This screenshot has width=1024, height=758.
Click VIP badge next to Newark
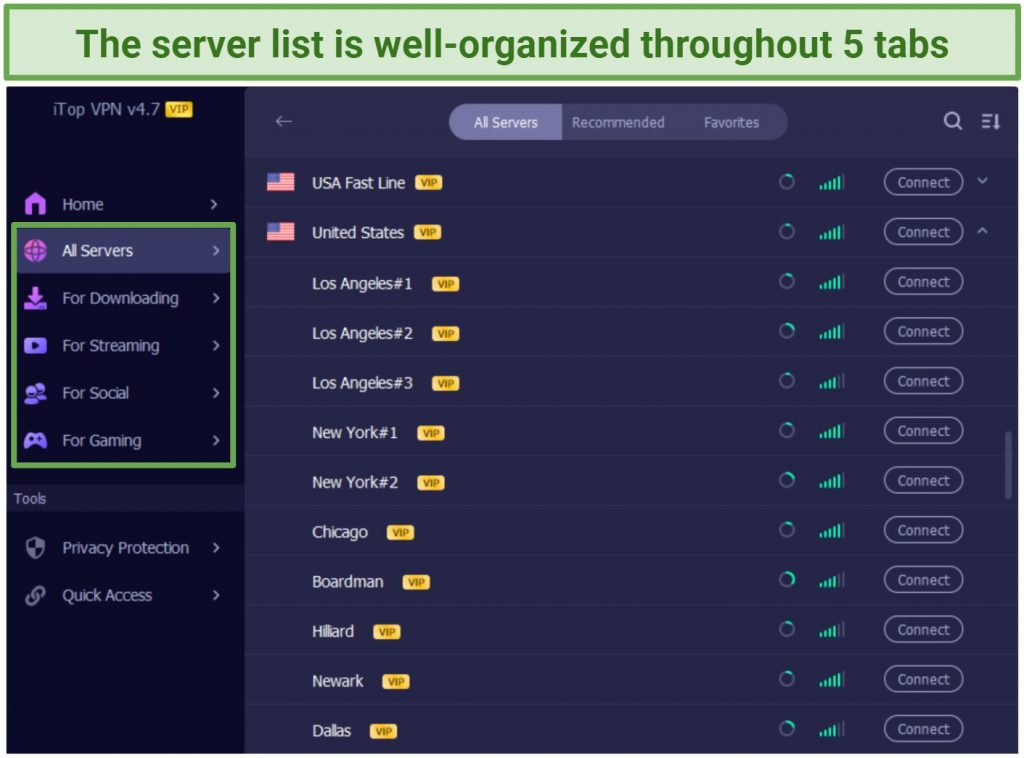click(396, 682)
